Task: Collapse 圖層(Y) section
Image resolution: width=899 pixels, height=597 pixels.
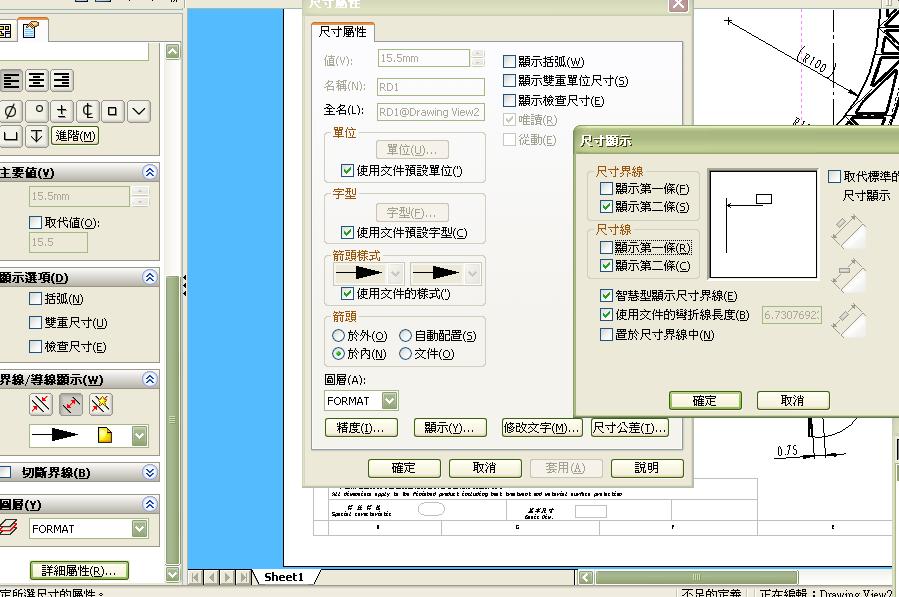Action: [x=150, y=504]
